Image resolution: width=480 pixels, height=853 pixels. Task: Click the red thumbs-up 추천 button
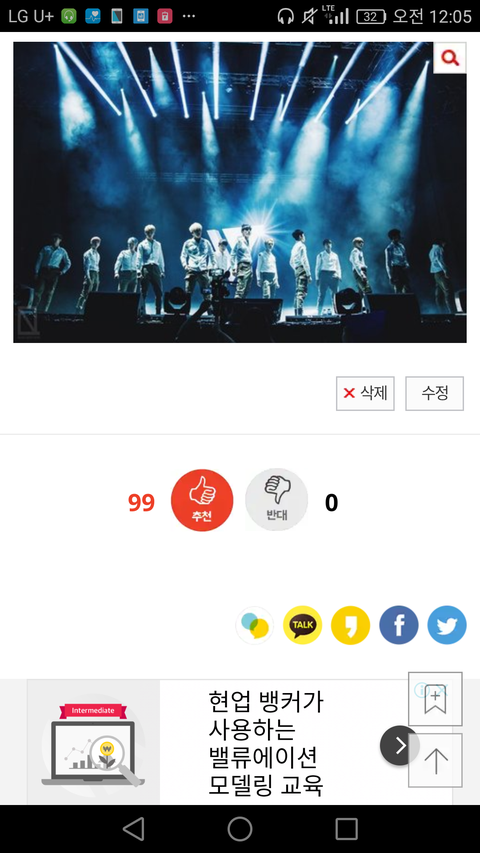coord(202,500)
